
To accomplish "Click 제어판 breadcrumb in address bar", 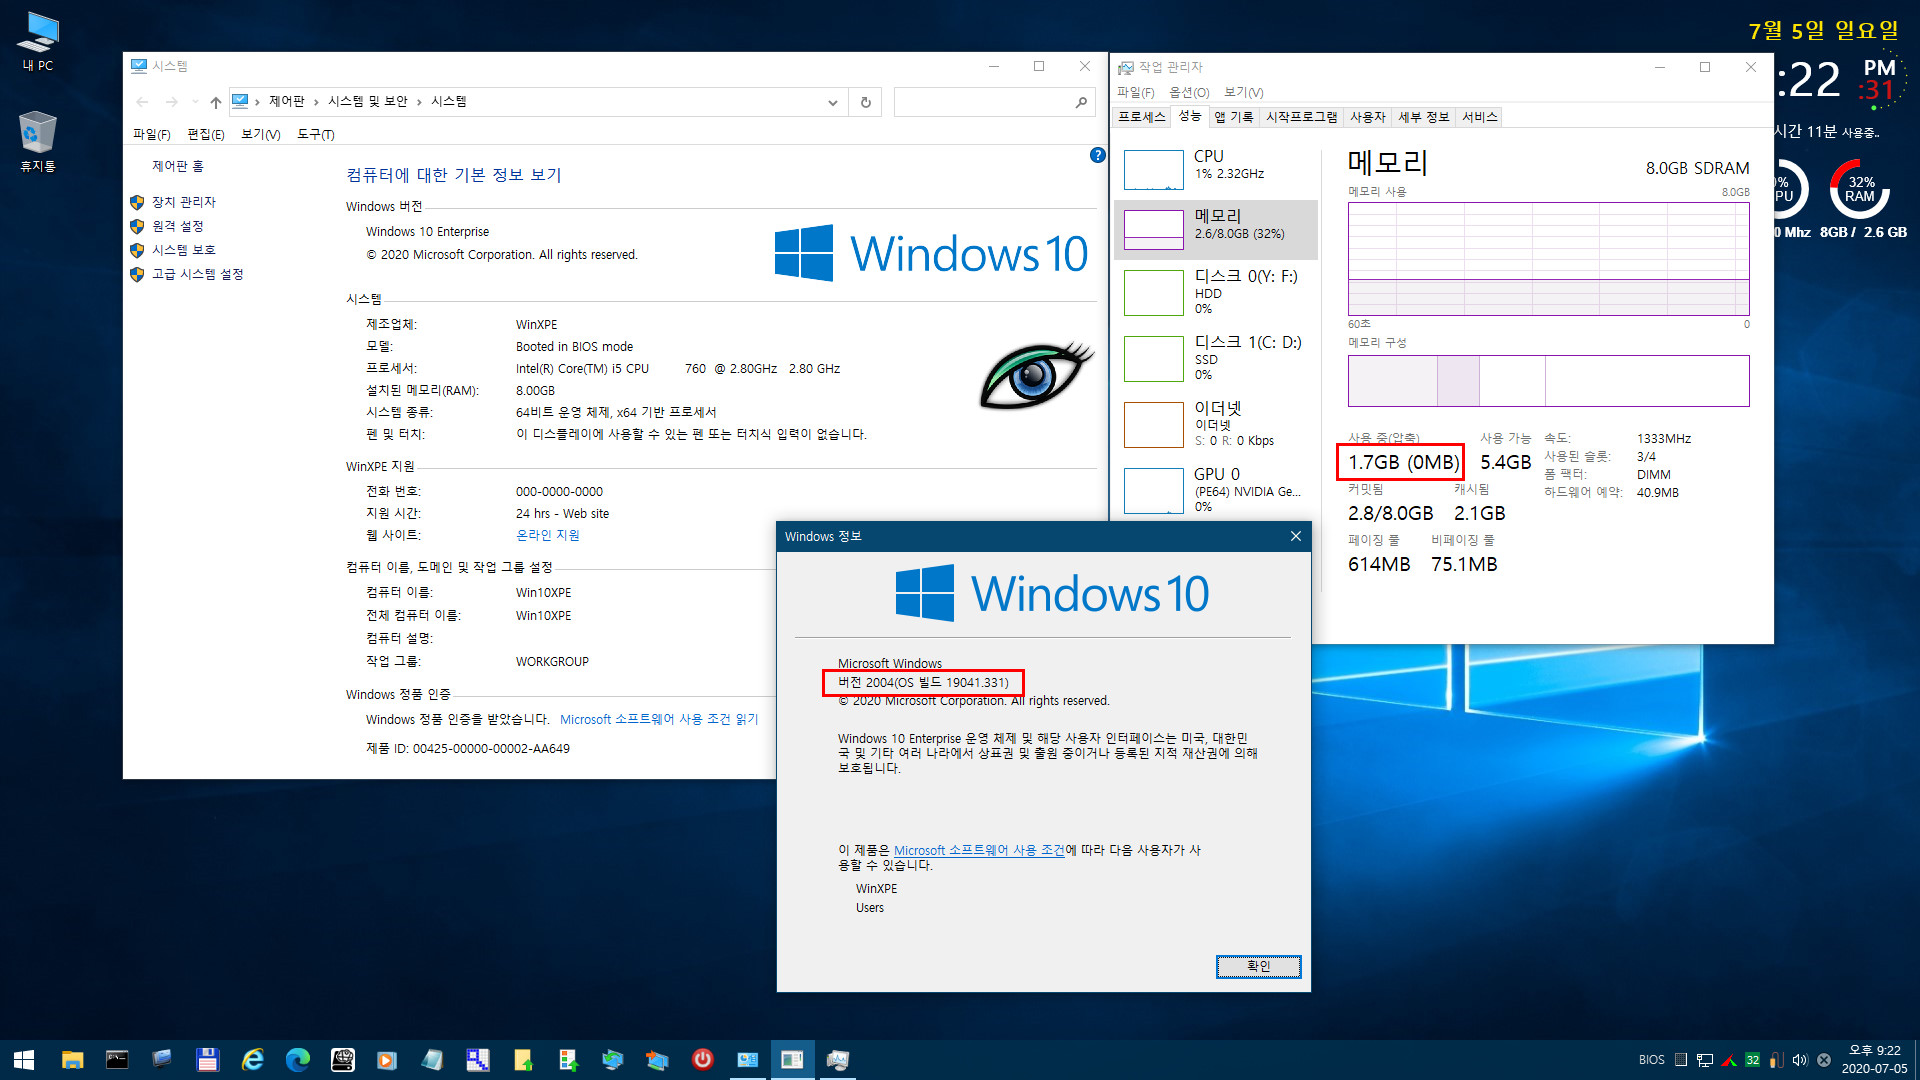I will tap(286, 102).
